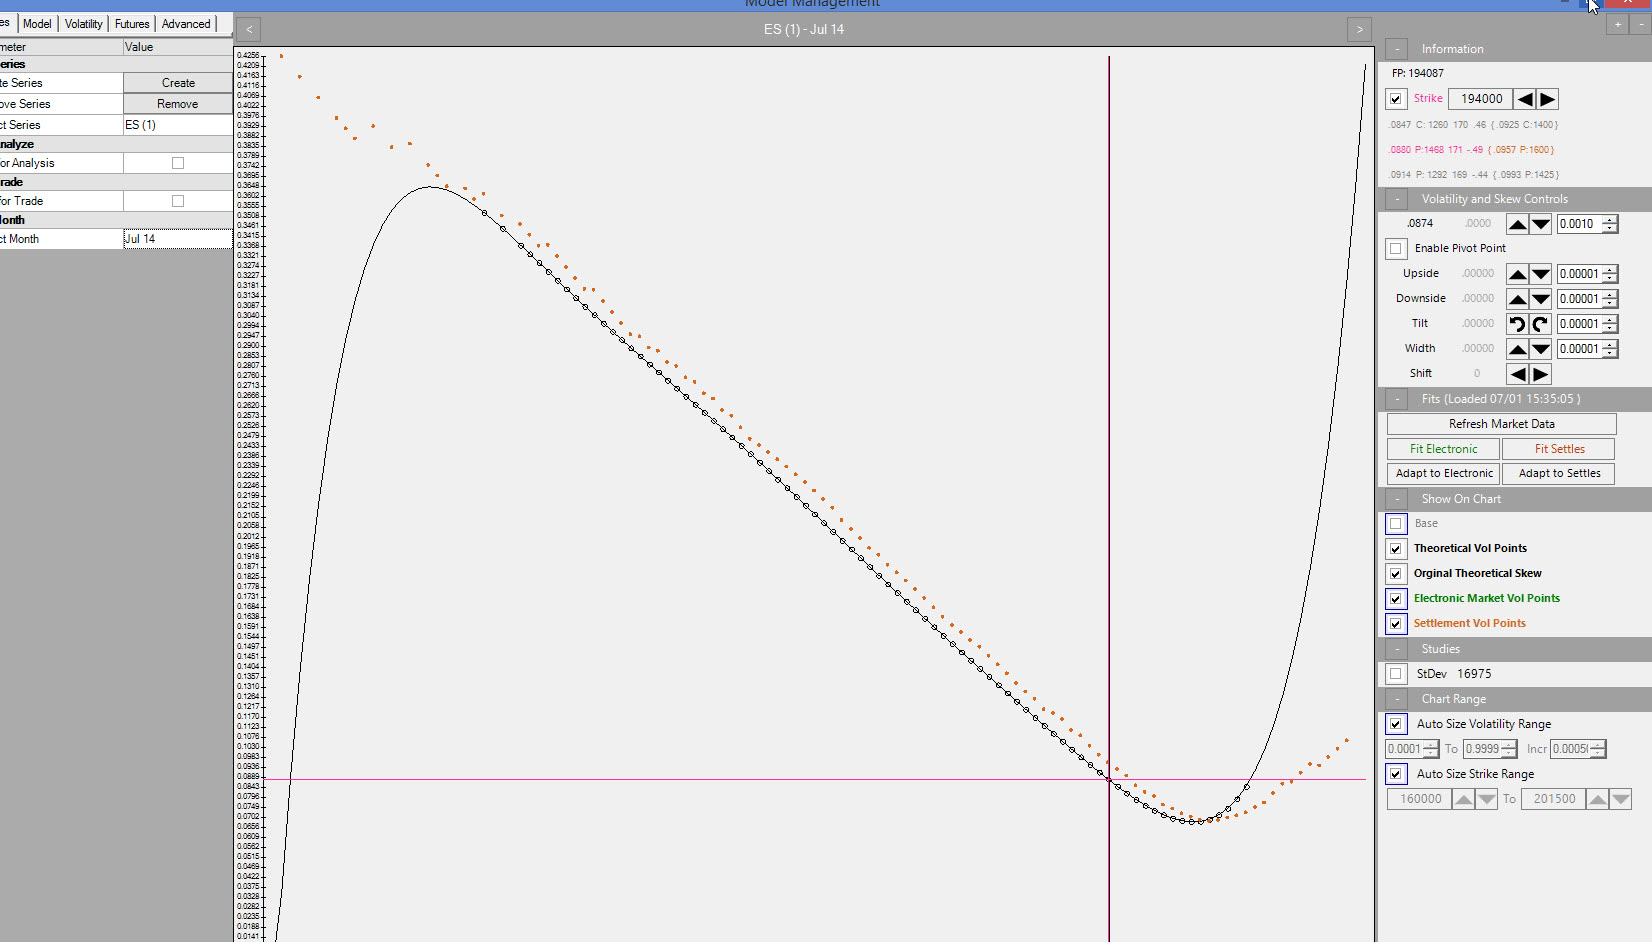This screenshot has width=1652, height=942.
Task: Click the Width up arrow
Action: tap(1518, 349)
